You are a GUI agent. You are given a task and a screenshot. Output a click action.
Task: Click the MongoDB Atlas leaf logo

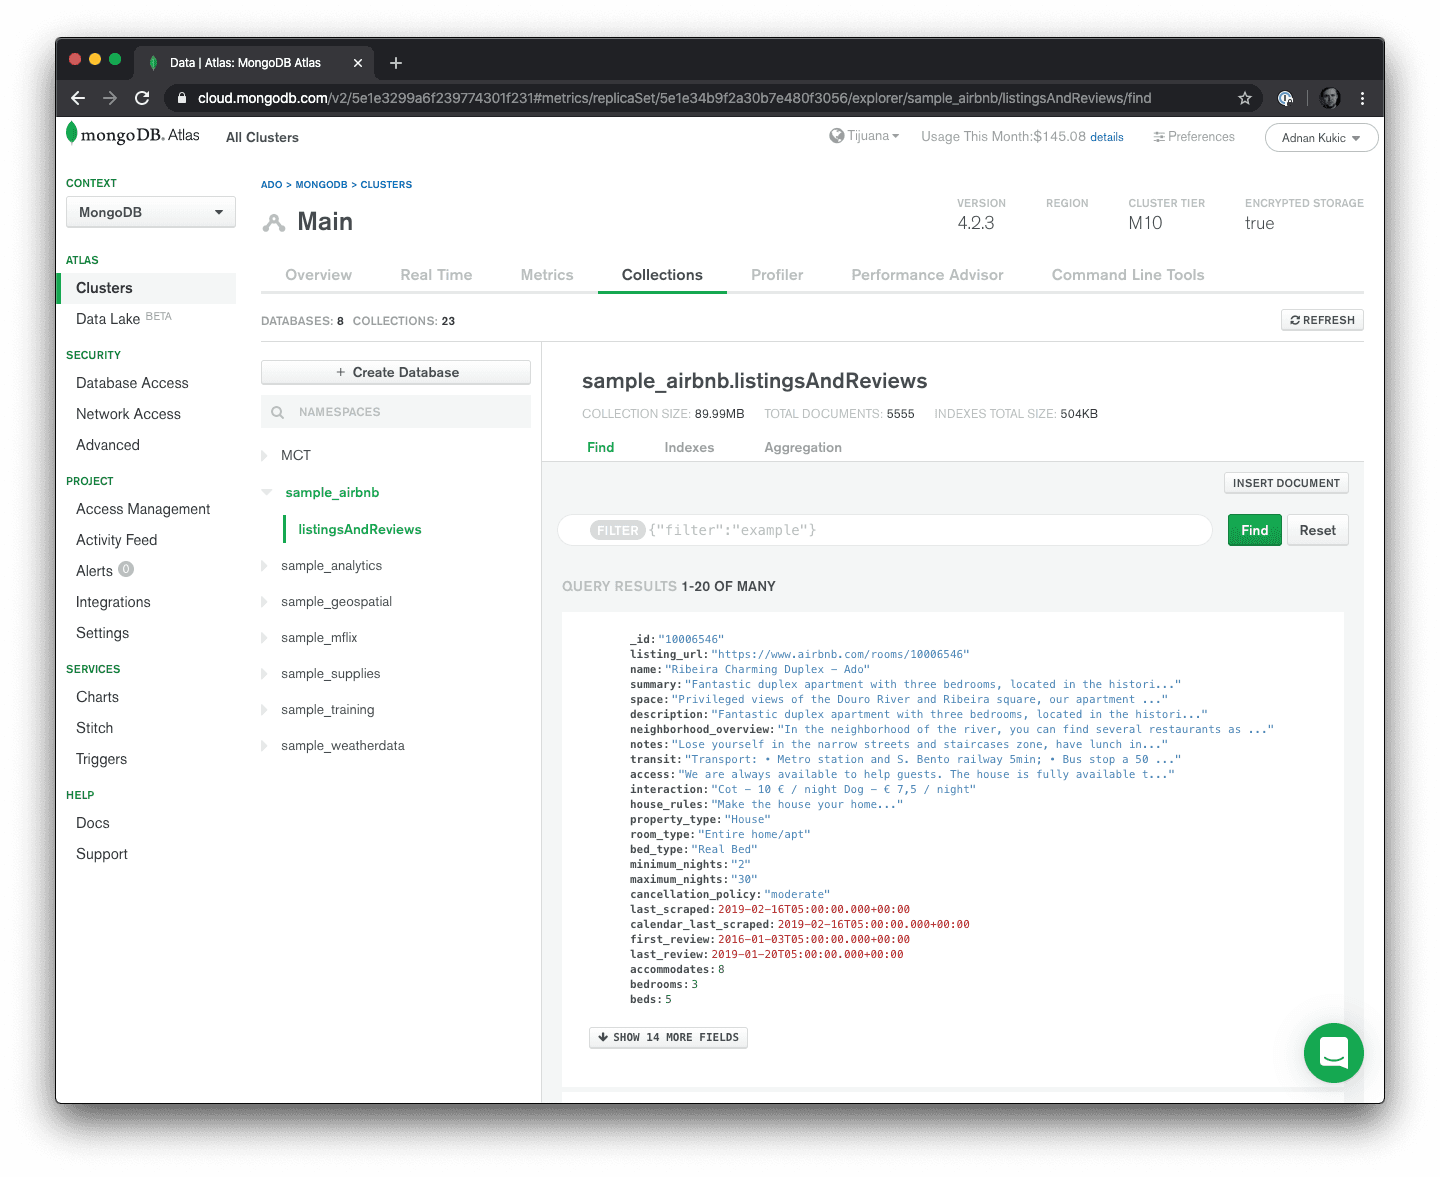[x=72, y=133]
